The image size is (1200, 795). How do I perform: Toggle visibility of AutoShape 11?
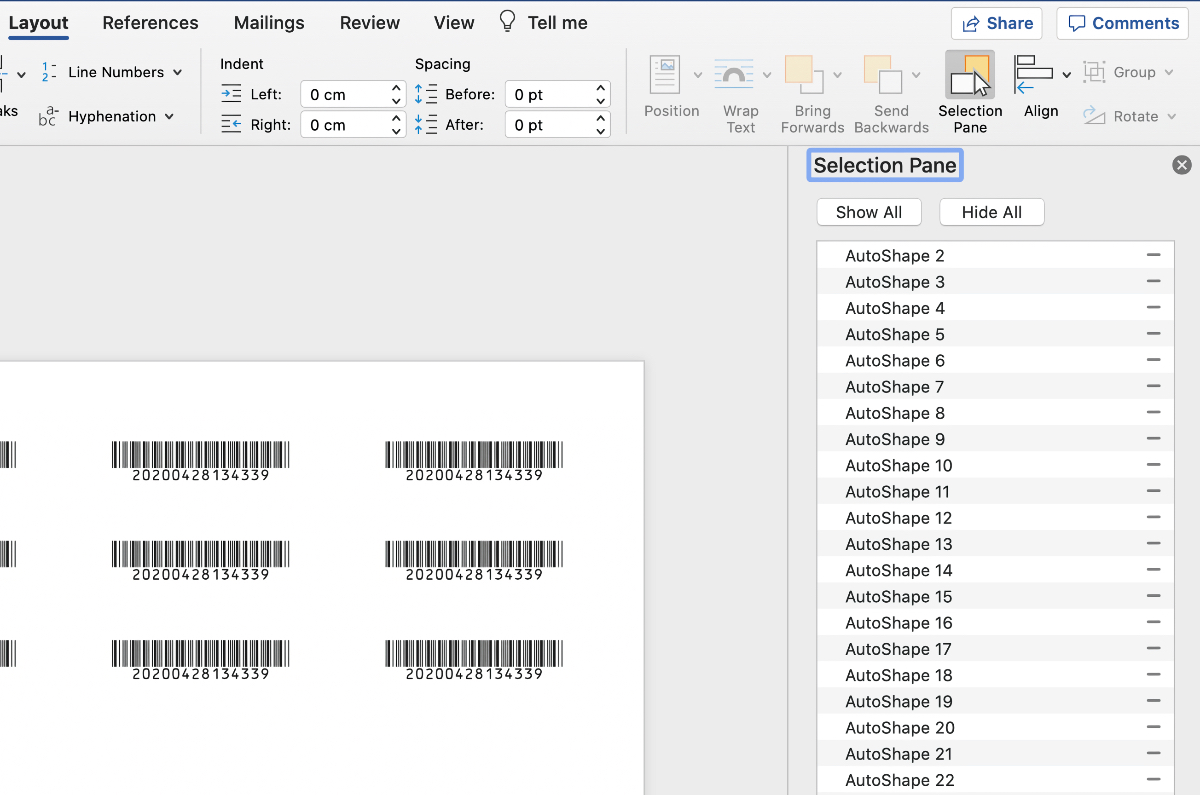pyautogui.click(x=1154, y=491)
